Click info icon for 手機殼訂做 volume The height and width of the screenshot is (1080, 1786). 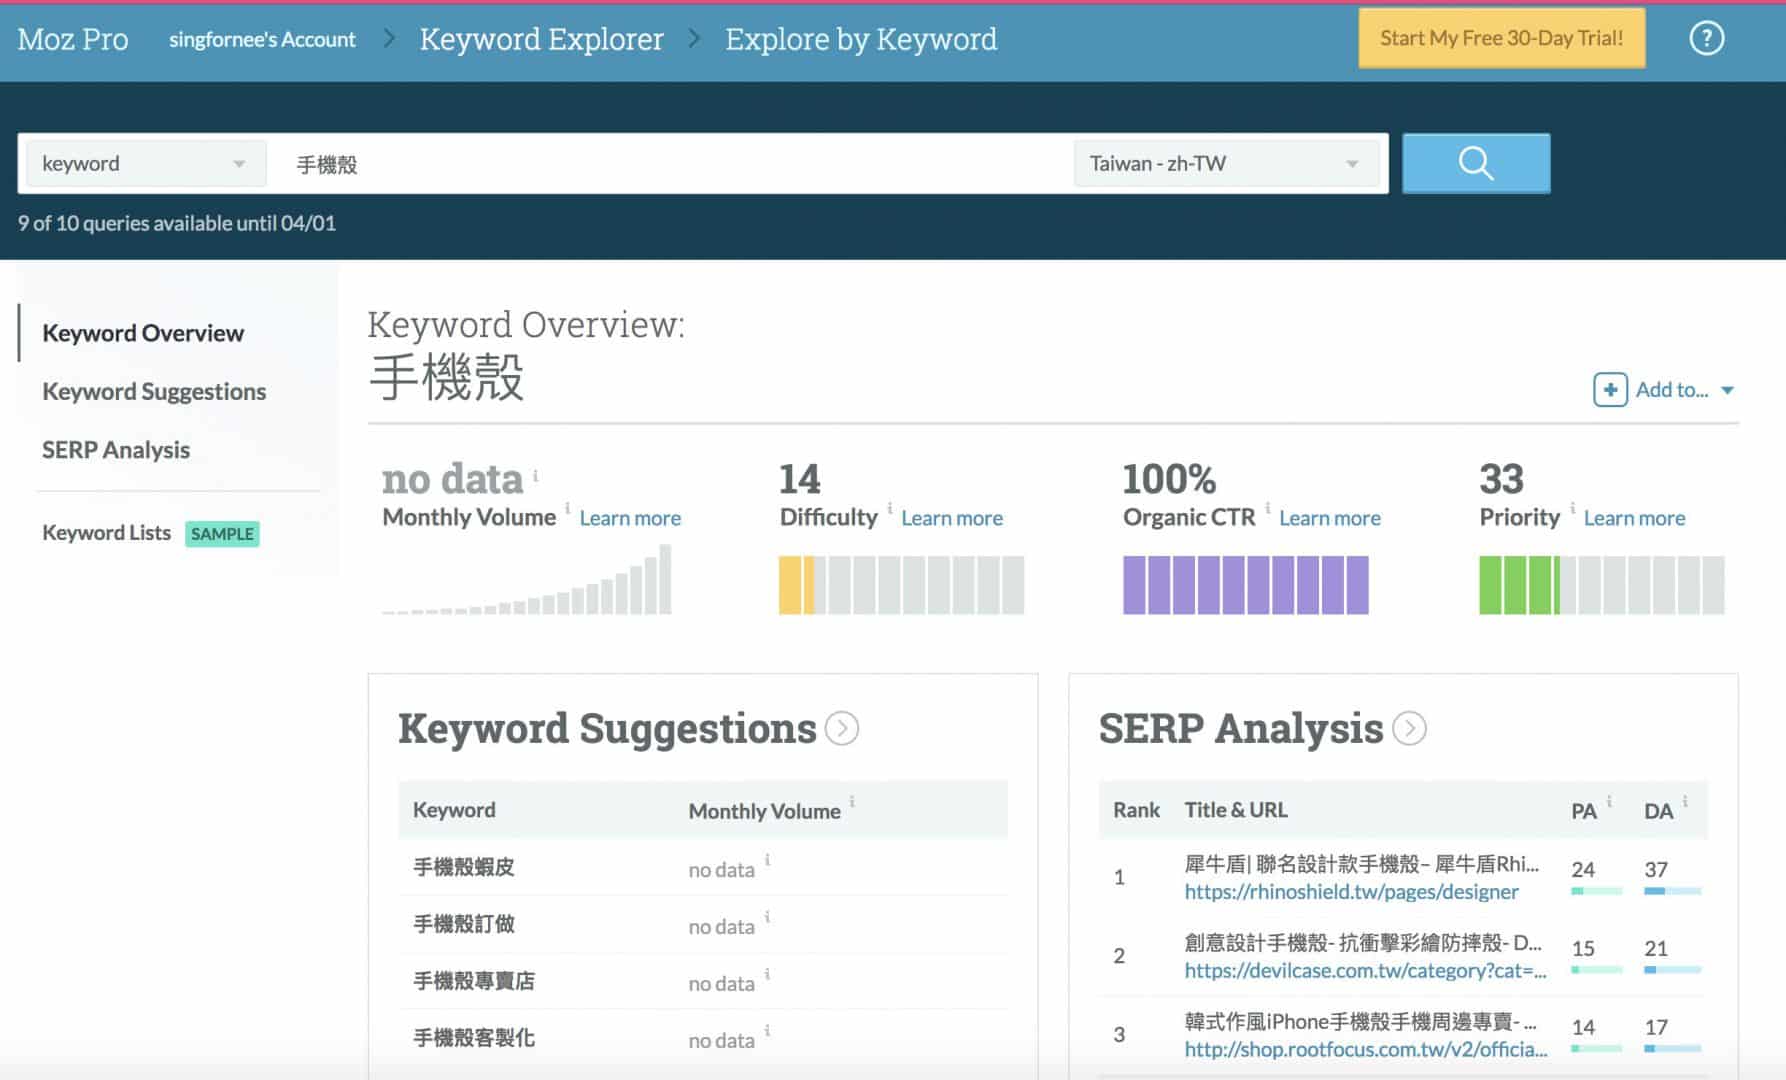click(767, 917)
